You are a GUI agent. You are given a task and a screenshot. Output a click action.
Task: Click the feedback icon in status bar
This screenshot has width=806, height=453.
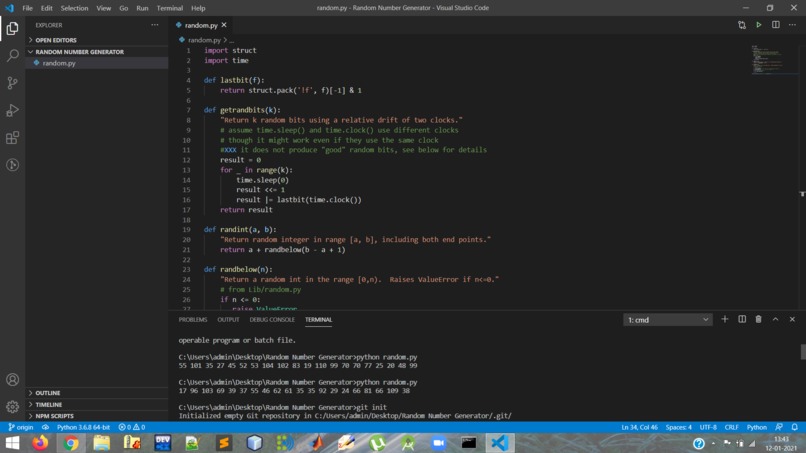(779, 427)
